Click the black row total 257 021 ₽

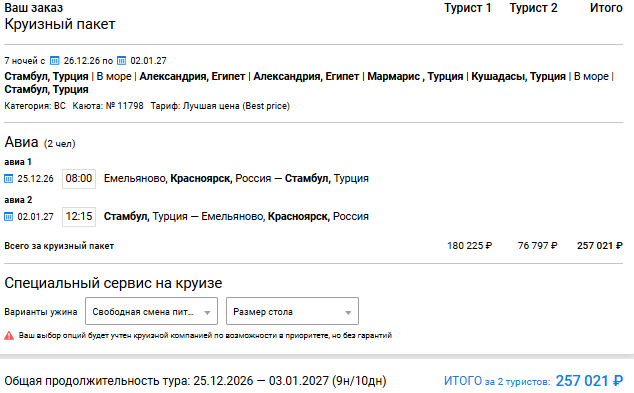pos(600,245)
